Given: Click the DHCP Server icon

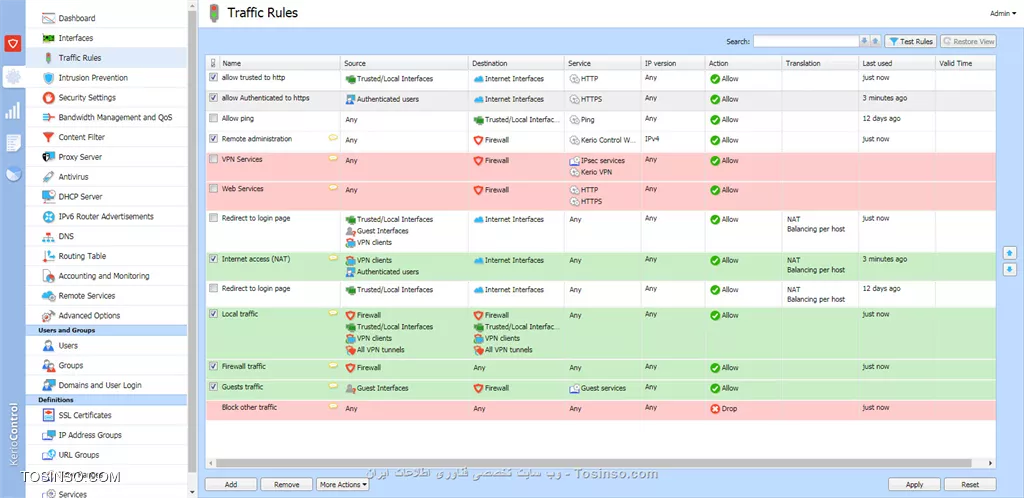Looking at the screenshot, I should [48, 196].
